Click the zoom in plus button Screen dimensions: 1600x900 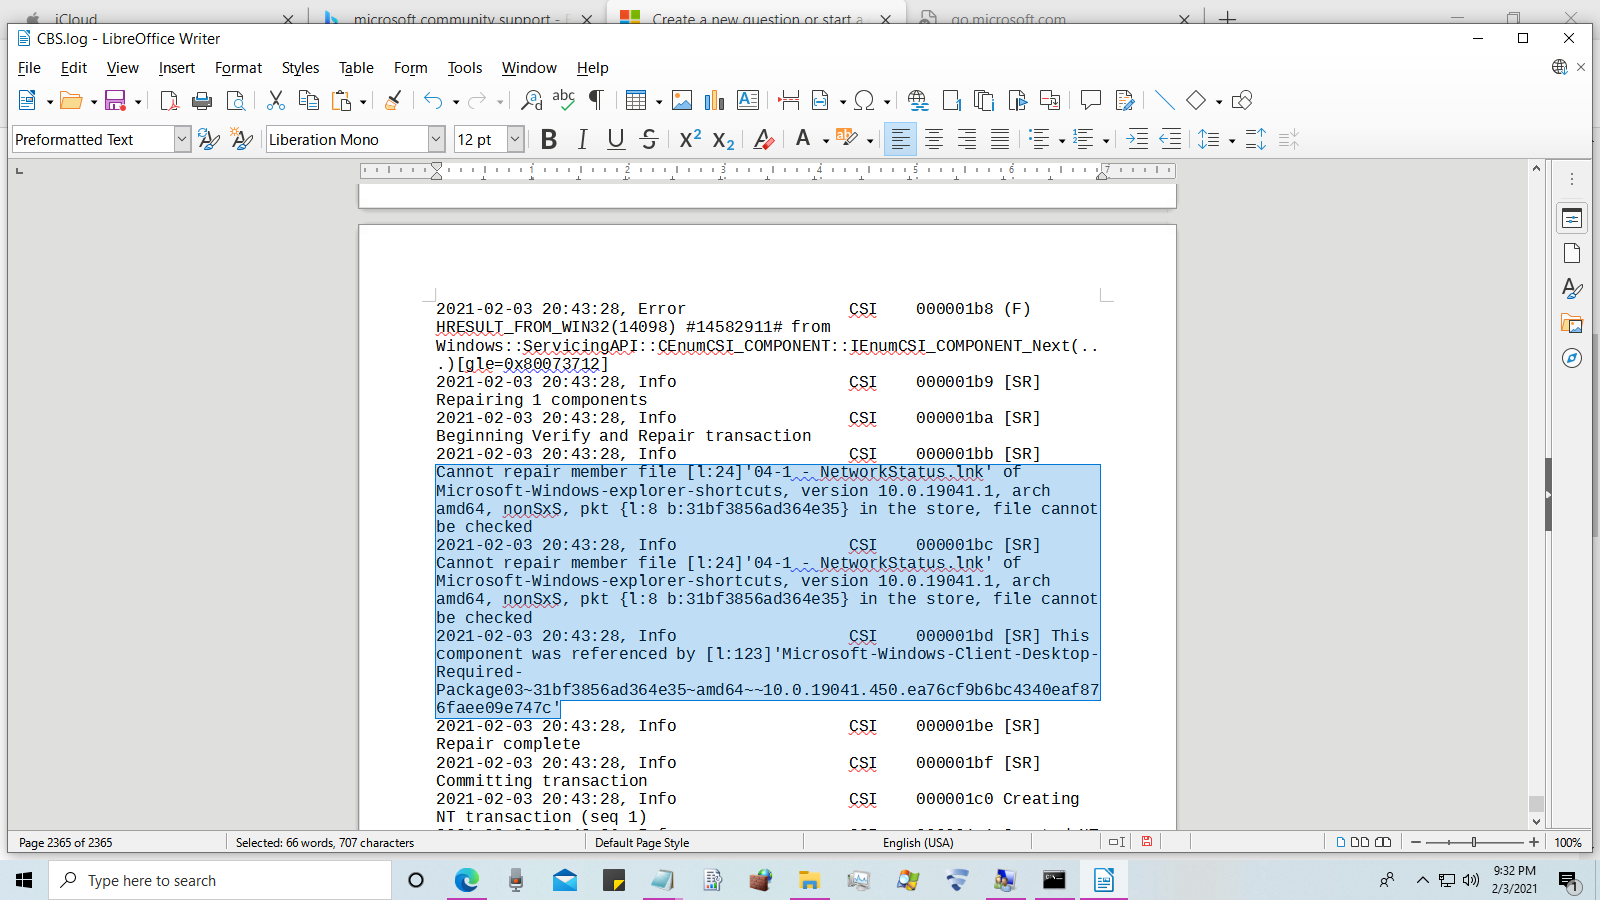point(1534,843)
